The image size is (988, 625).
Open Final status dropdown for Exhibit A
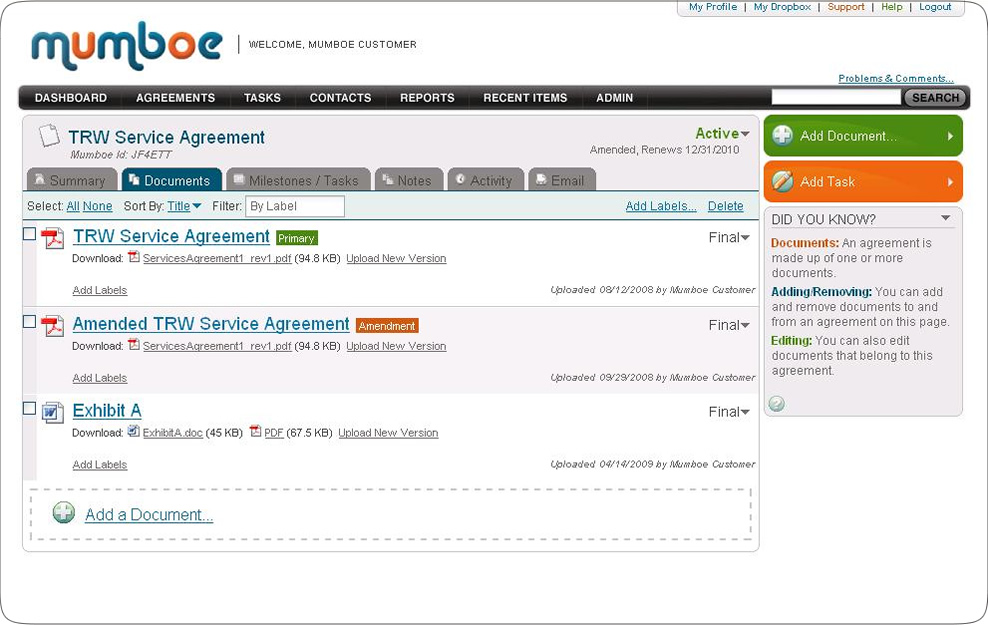[729, 412]
